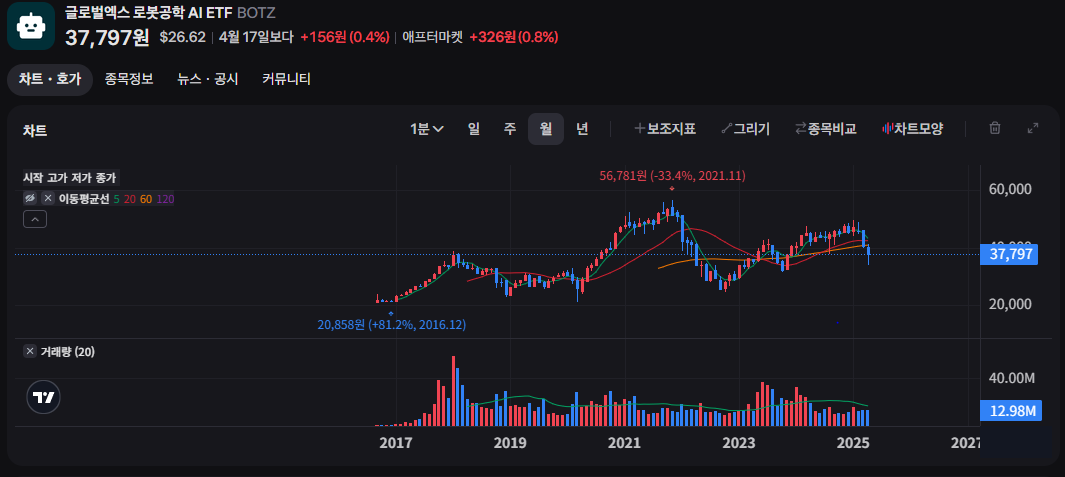Click the 애프터마켓 +326원 (0.8%) change
The width and height of the screenshot is (1065, 477).
tap(480, 37)
